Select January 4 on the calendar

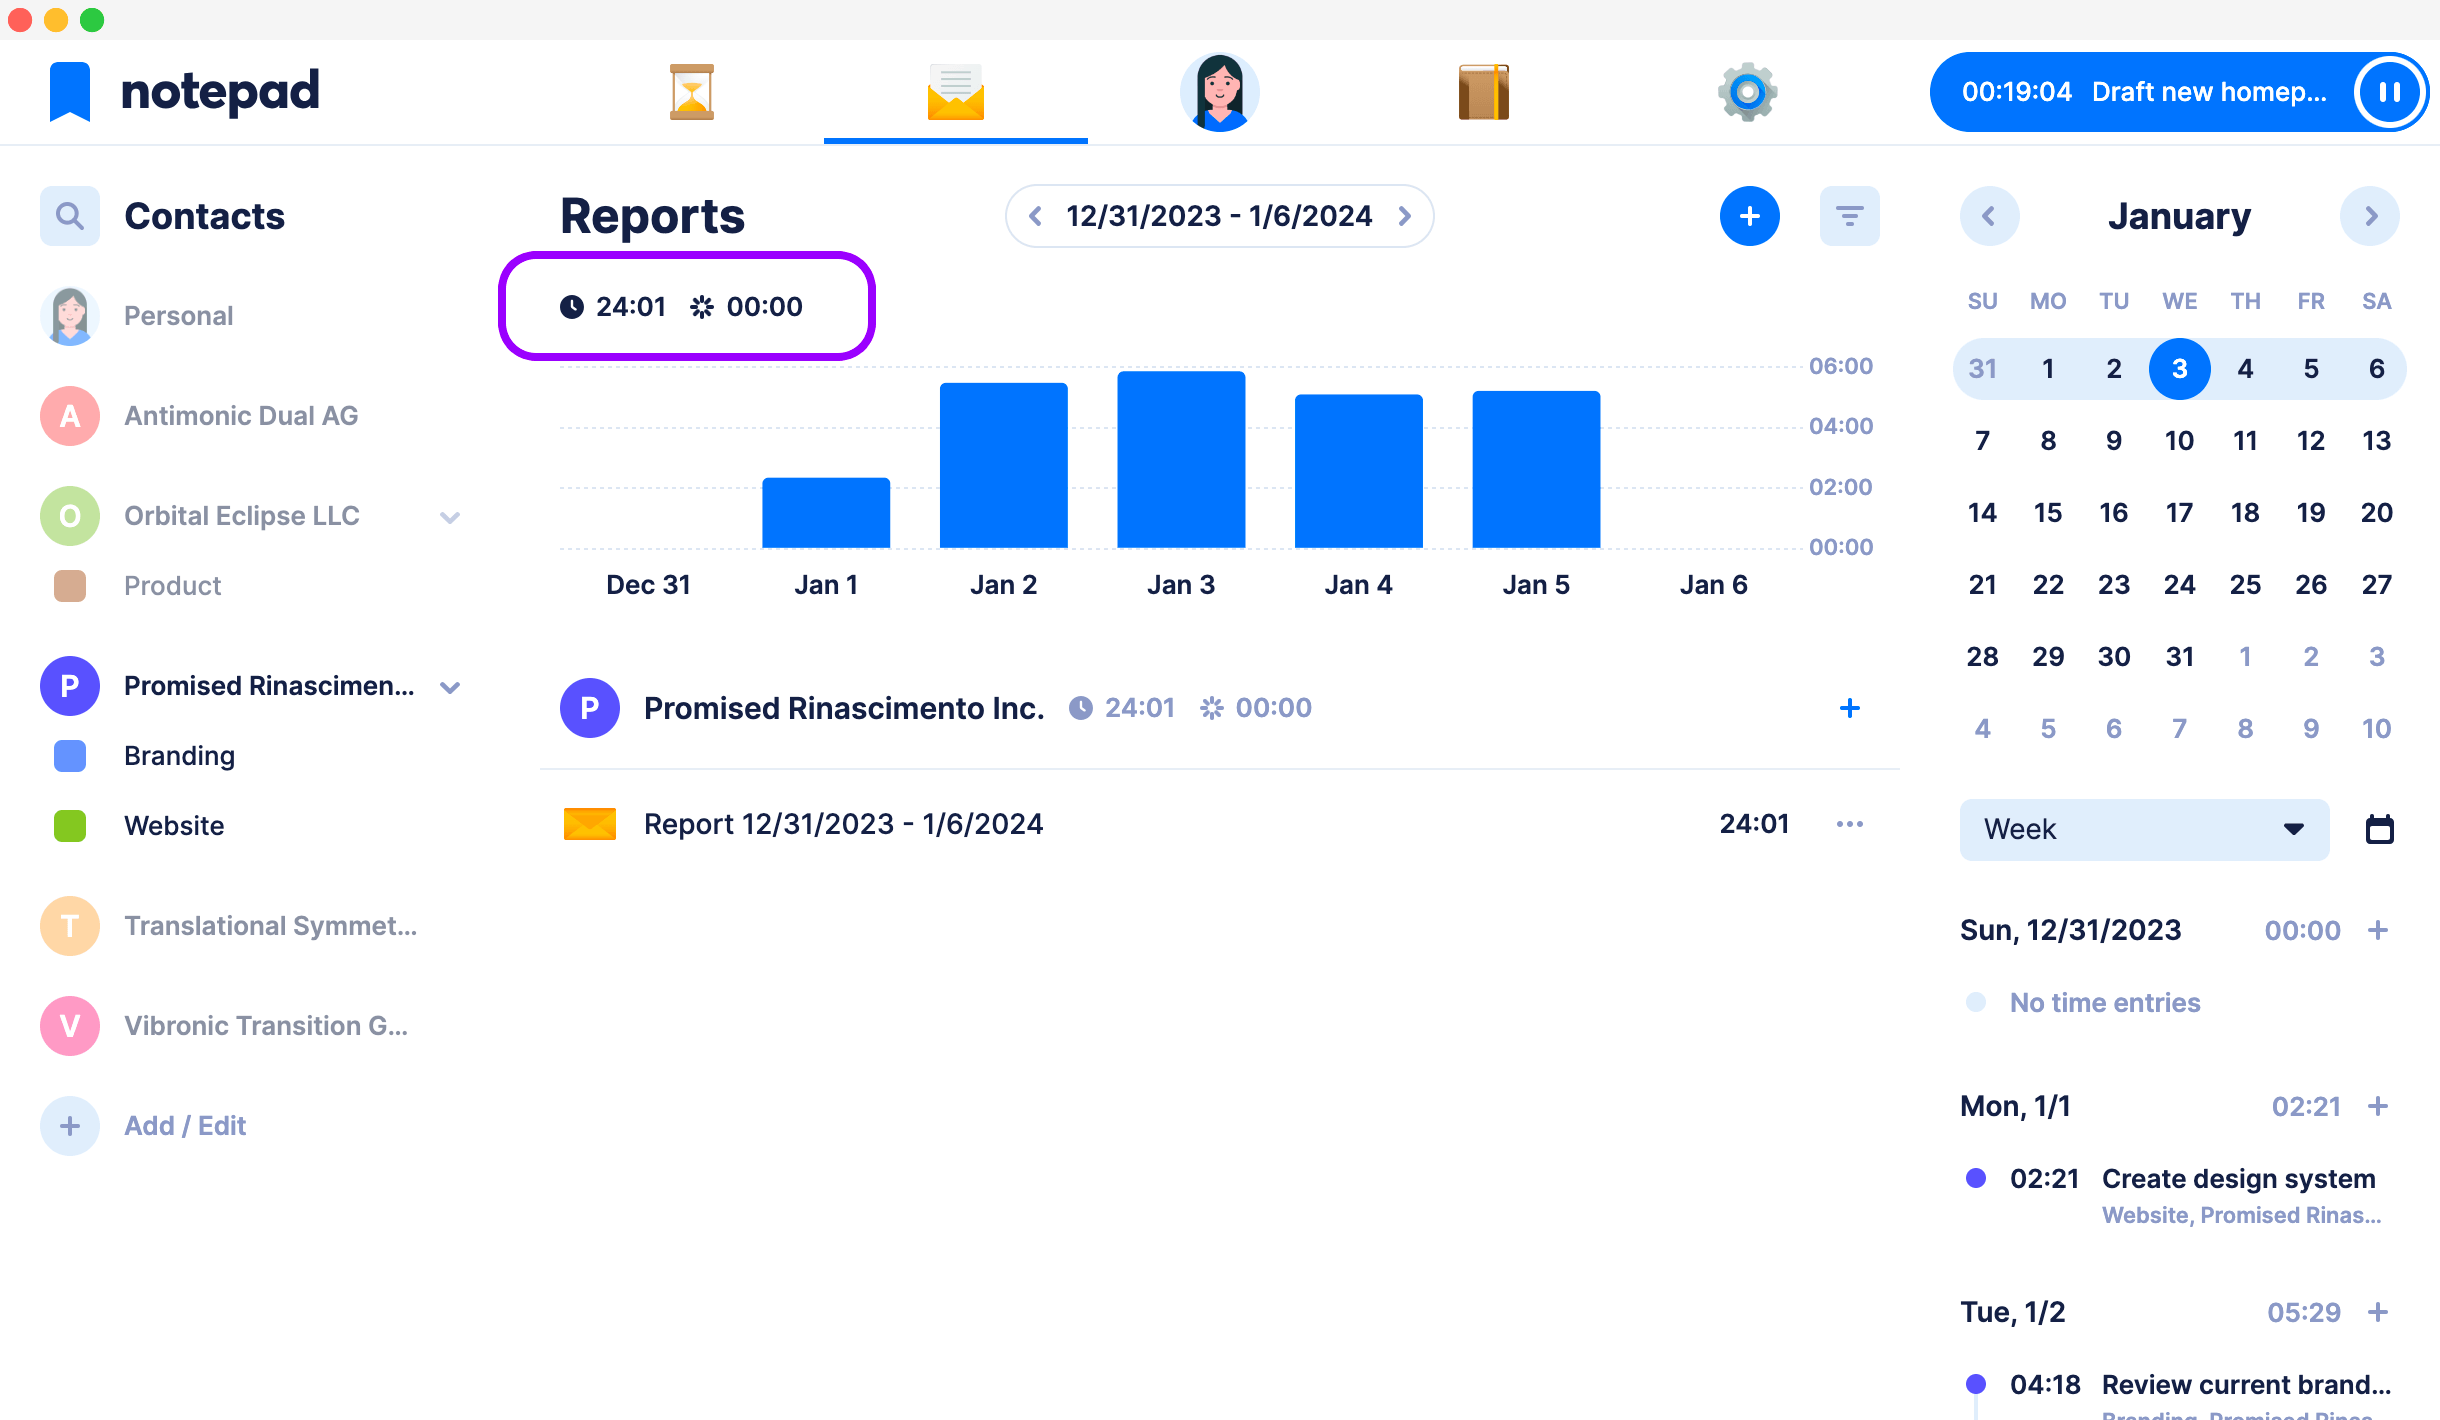2246,369
